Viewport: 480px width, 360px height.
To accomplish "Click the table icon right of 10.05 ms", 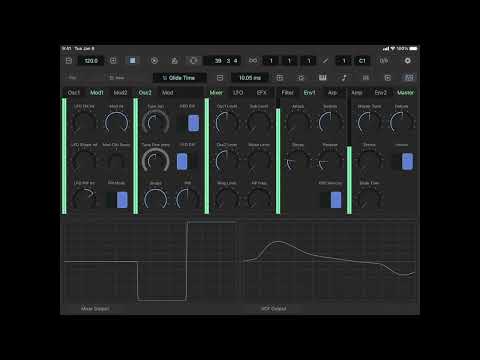I will [x=280, y=78].
